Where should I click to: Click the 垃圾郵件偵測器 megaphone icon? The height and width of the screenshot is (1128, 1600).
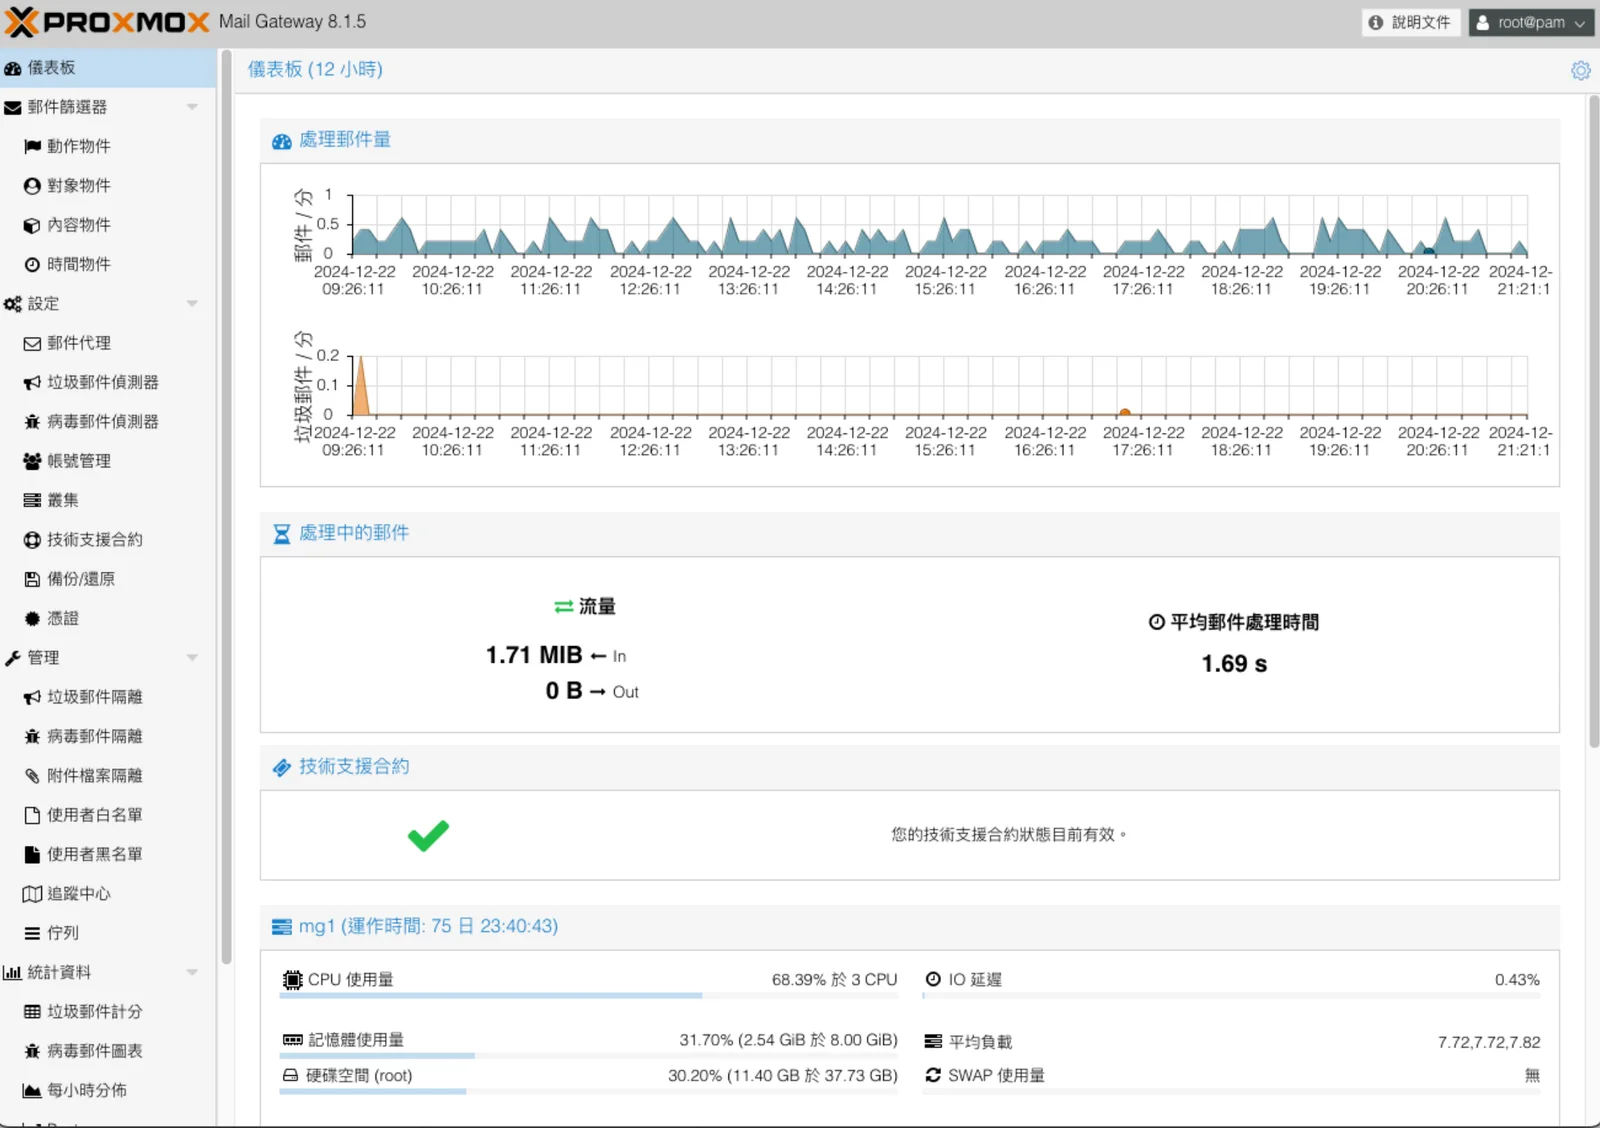click(32, 383)
